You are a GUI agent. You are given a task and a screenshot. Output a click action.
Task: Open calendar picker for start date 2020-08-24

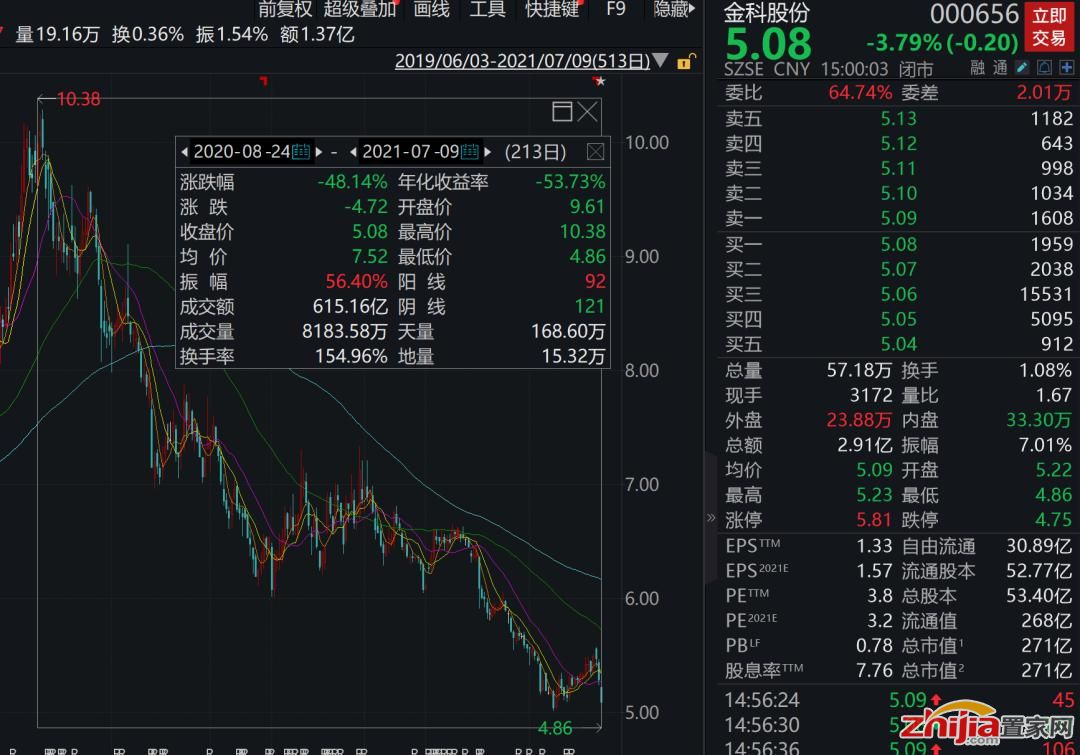301,152
